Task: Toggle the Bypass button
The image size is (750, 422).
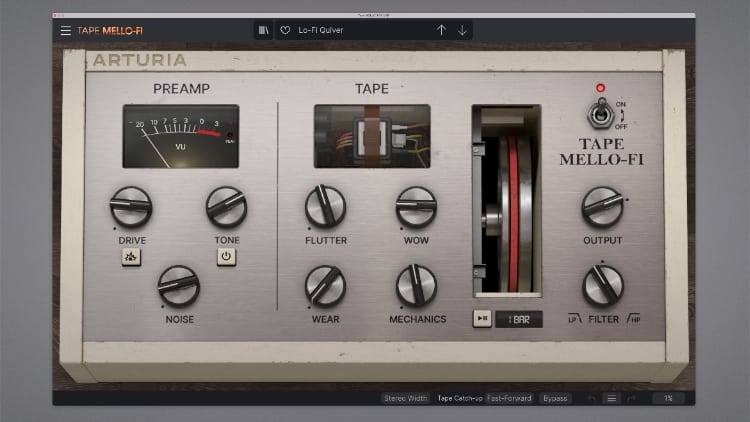Action: coord(555,398)
